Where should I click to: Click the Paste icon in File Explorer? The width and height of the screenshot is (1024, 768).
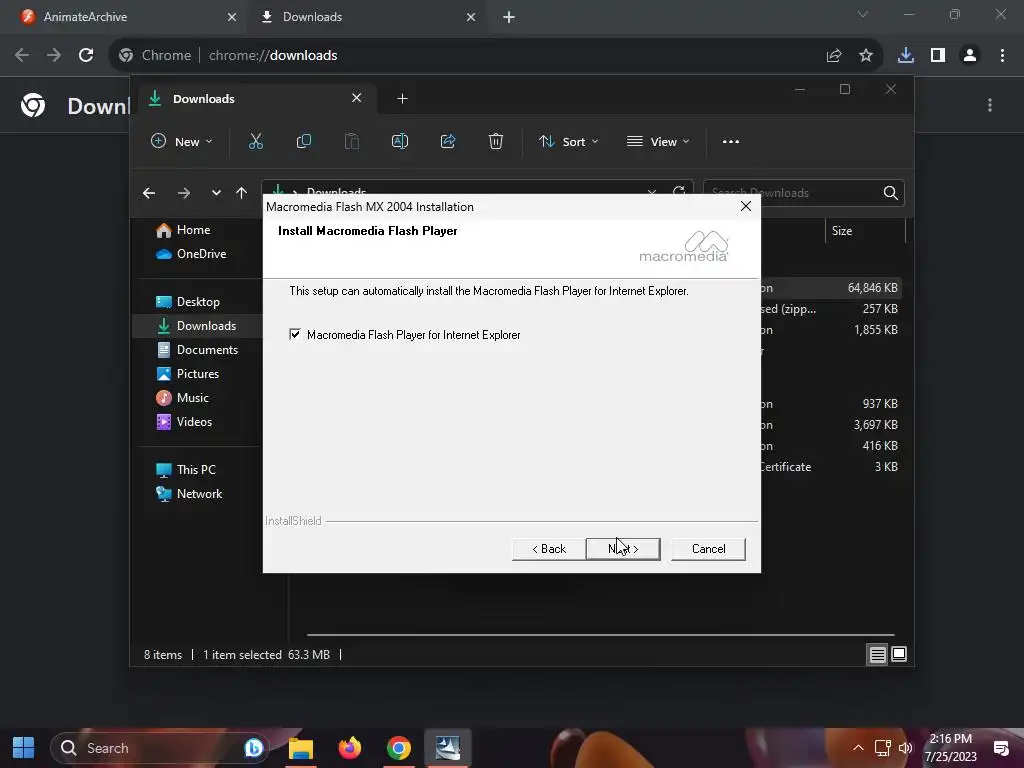point(352,141)
